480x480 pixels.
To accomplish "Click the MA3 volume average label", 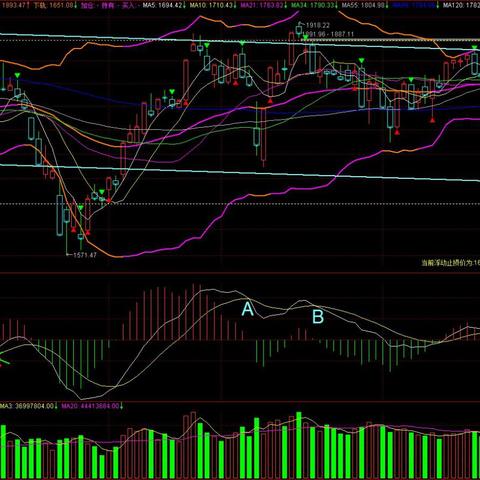I will click(28, 406).
